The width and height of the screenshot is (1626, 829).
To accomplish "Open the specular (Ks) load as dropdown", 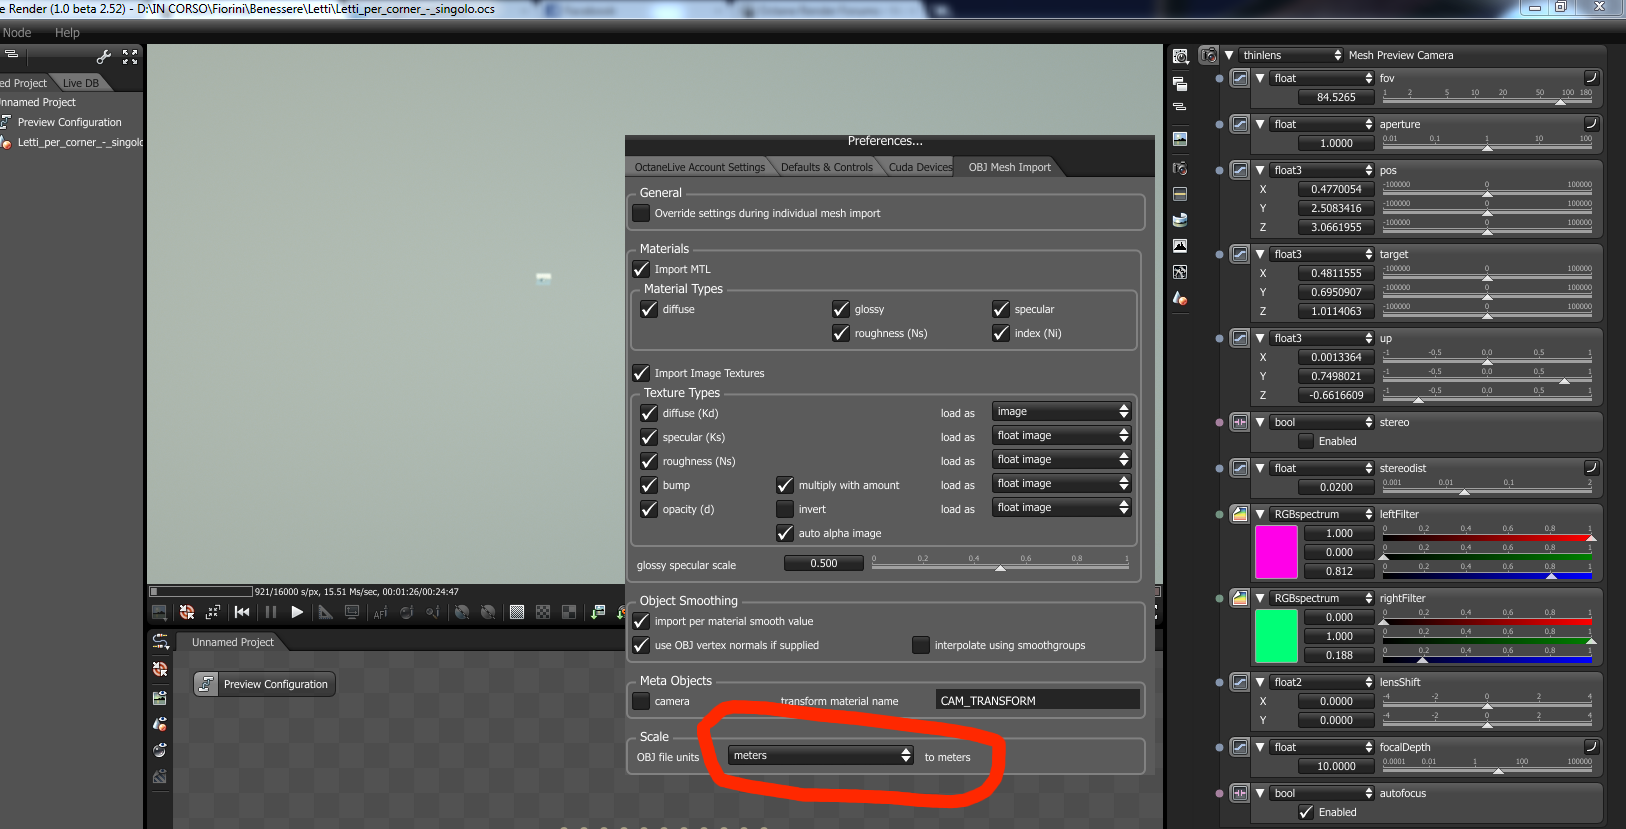I will (1062, 435).
